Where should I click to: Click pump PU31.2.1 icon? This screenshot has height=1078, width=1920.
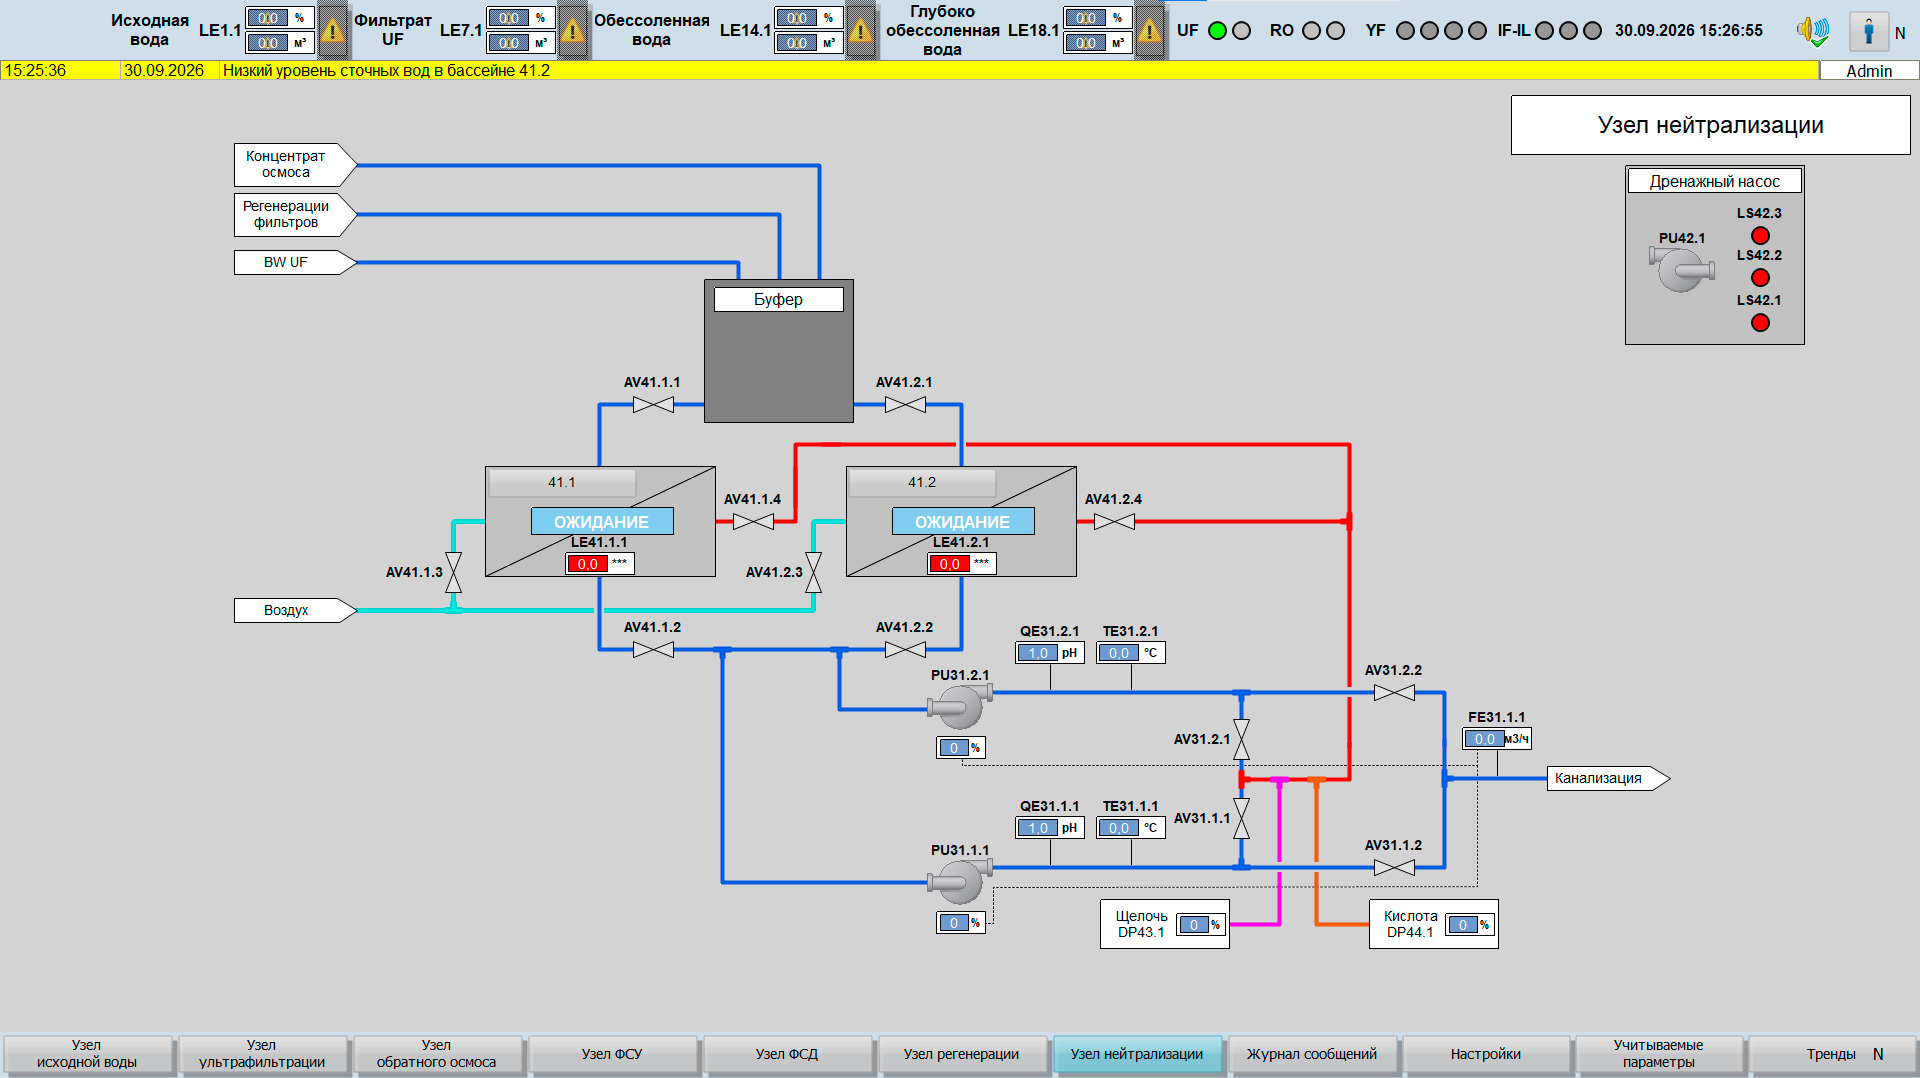pos(959,707)
